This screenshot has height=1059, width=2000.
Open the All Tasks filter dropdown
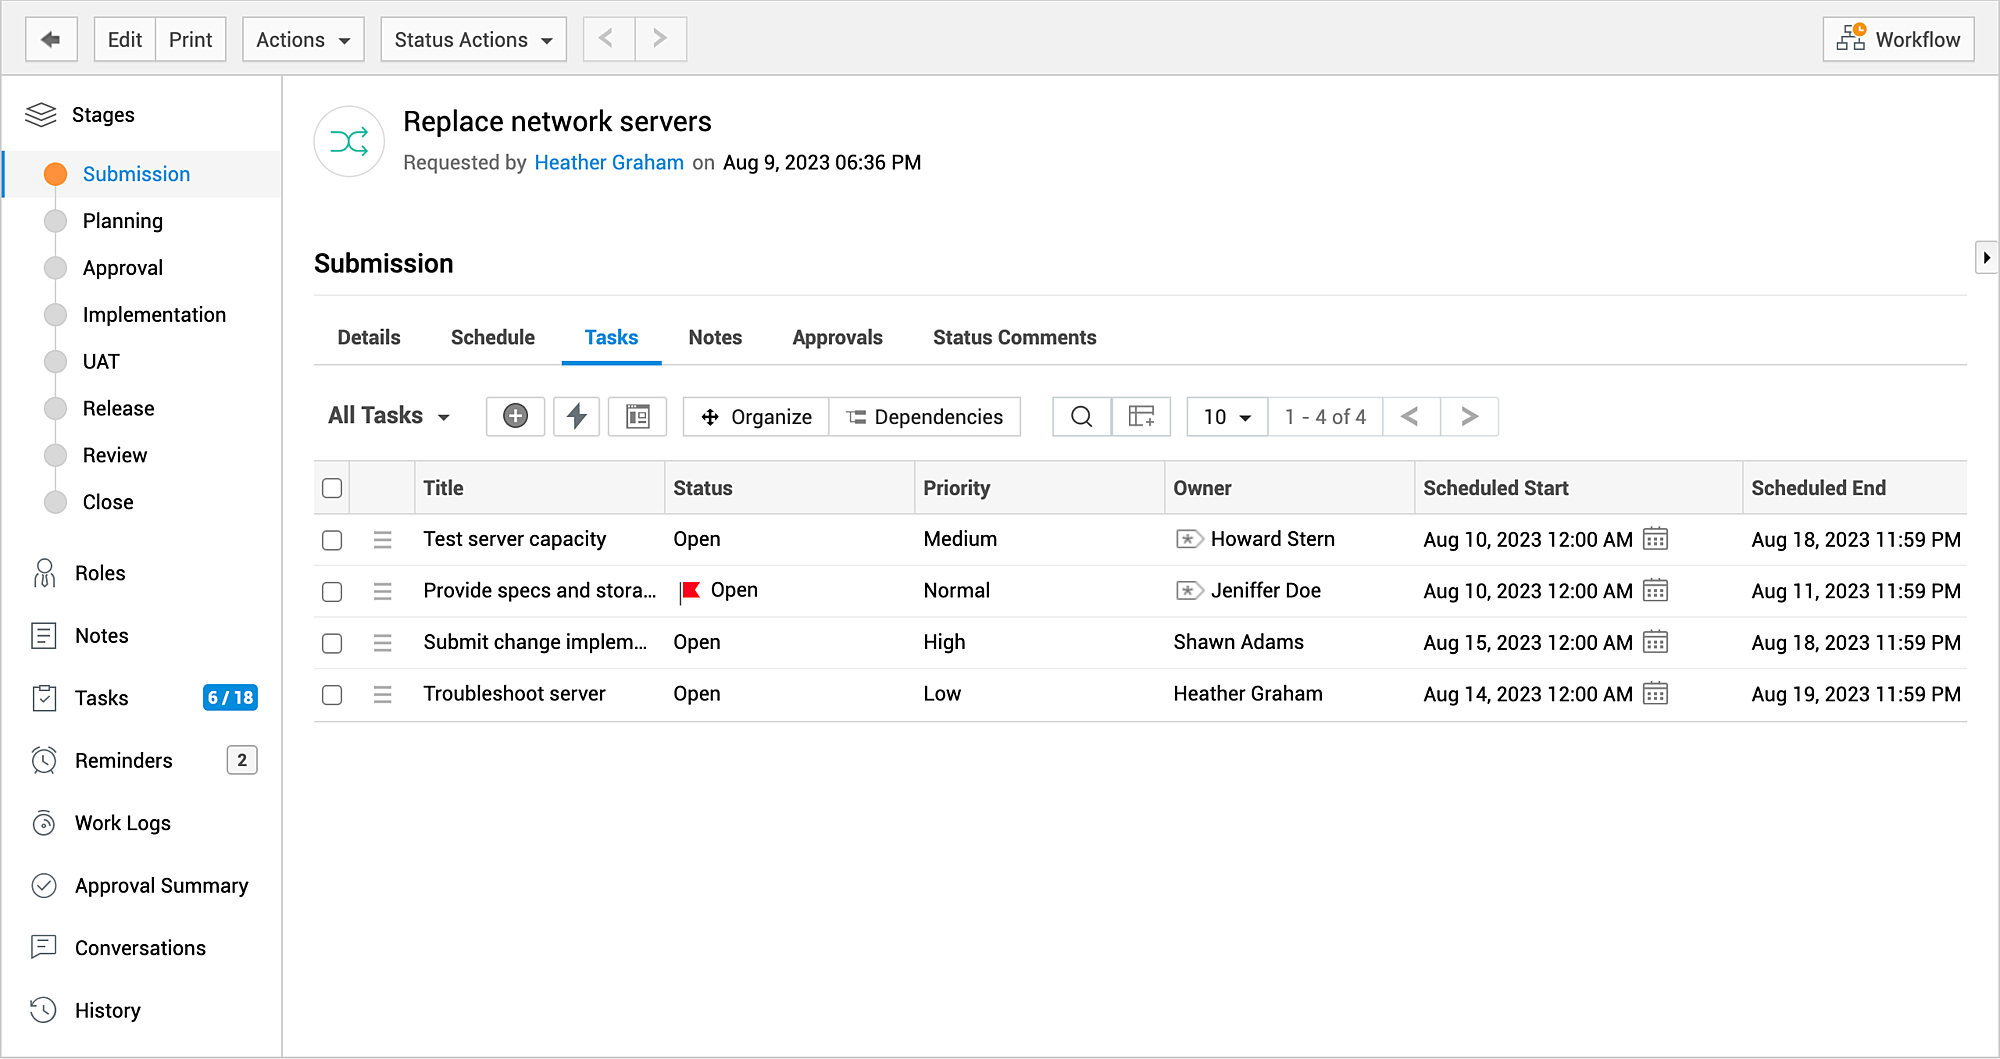click(388, 416)
